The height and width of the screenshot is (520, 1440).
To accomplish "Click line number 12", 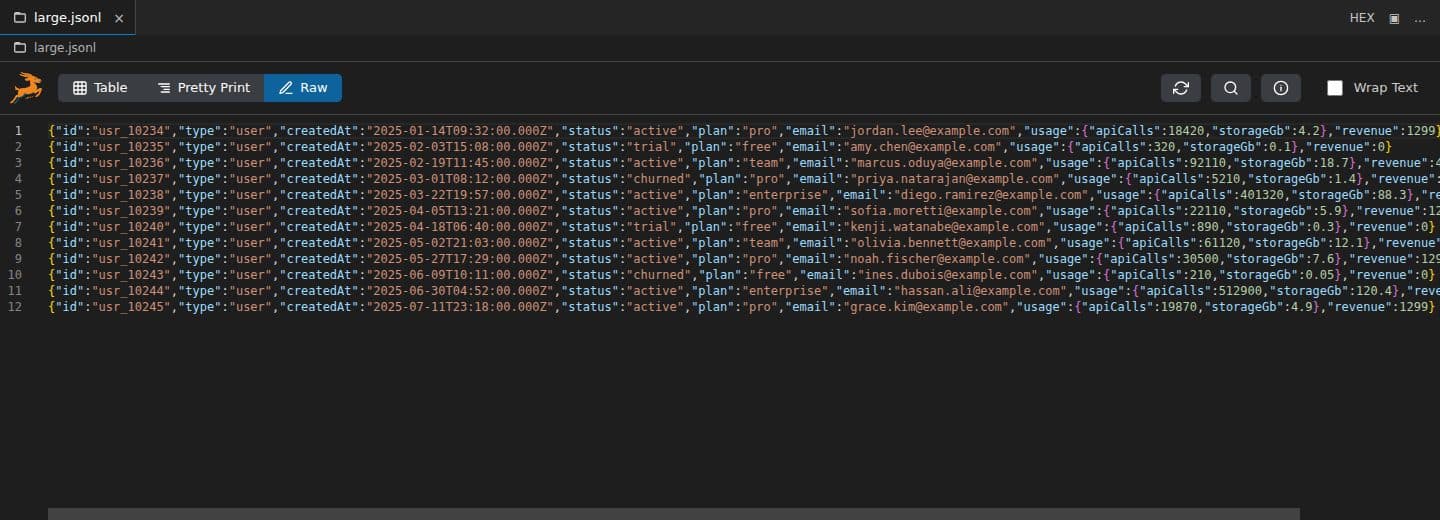I will point(14,307).
